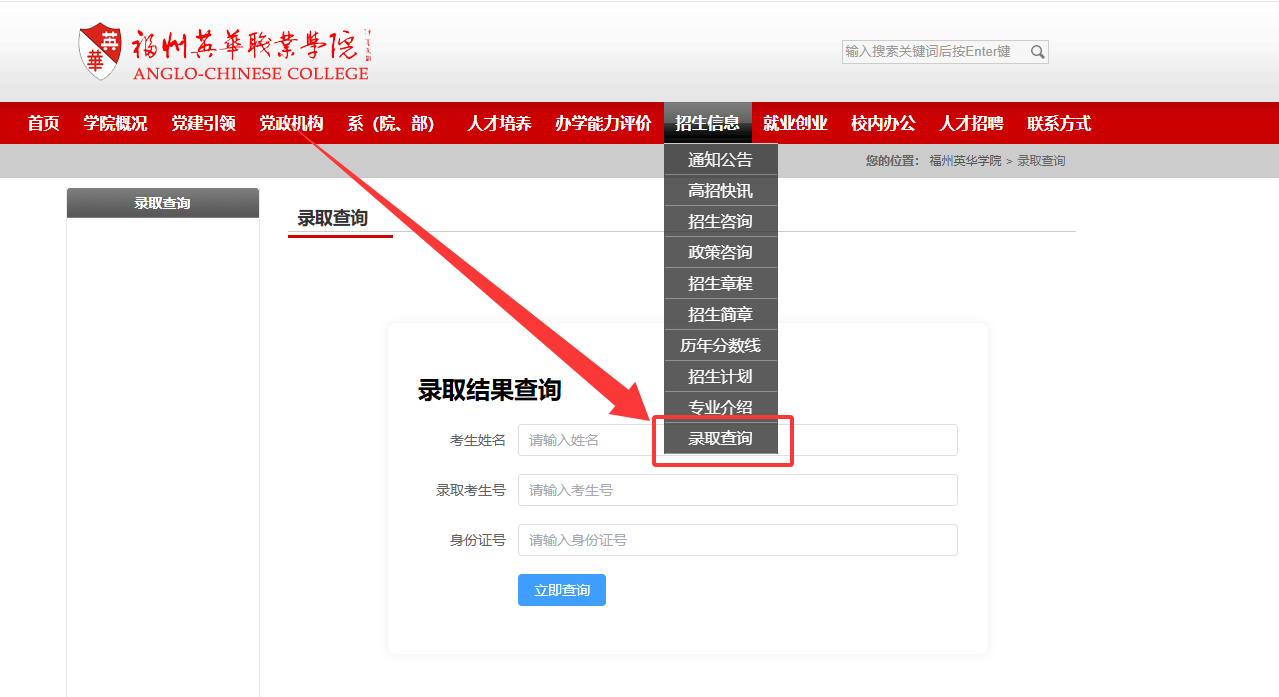Select 录取查询 sidebar header
The height and width of the screenshot is (697, 1279).
(x=163, y=203)
